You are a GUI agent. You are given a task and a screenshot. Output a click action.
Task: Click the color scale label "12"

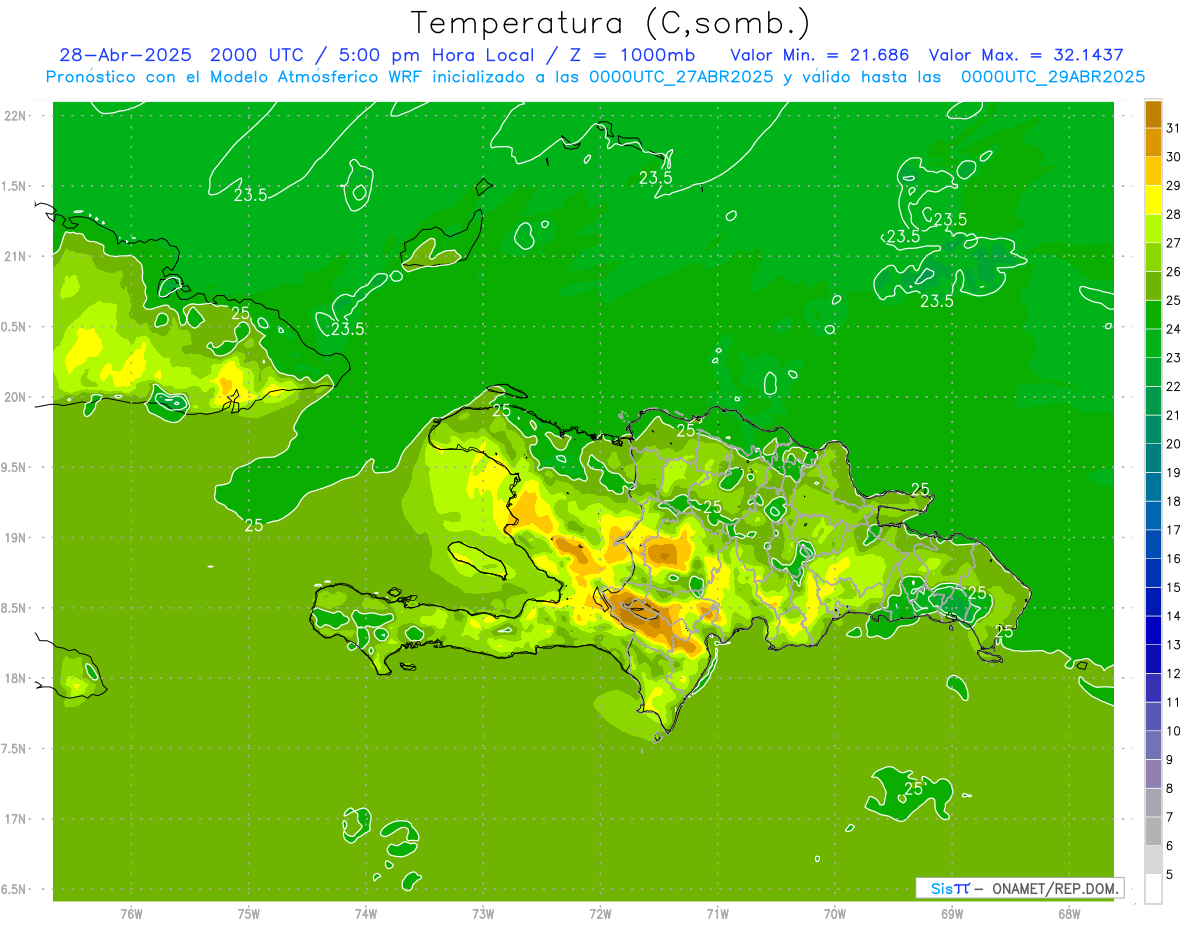coord(1174,673)
